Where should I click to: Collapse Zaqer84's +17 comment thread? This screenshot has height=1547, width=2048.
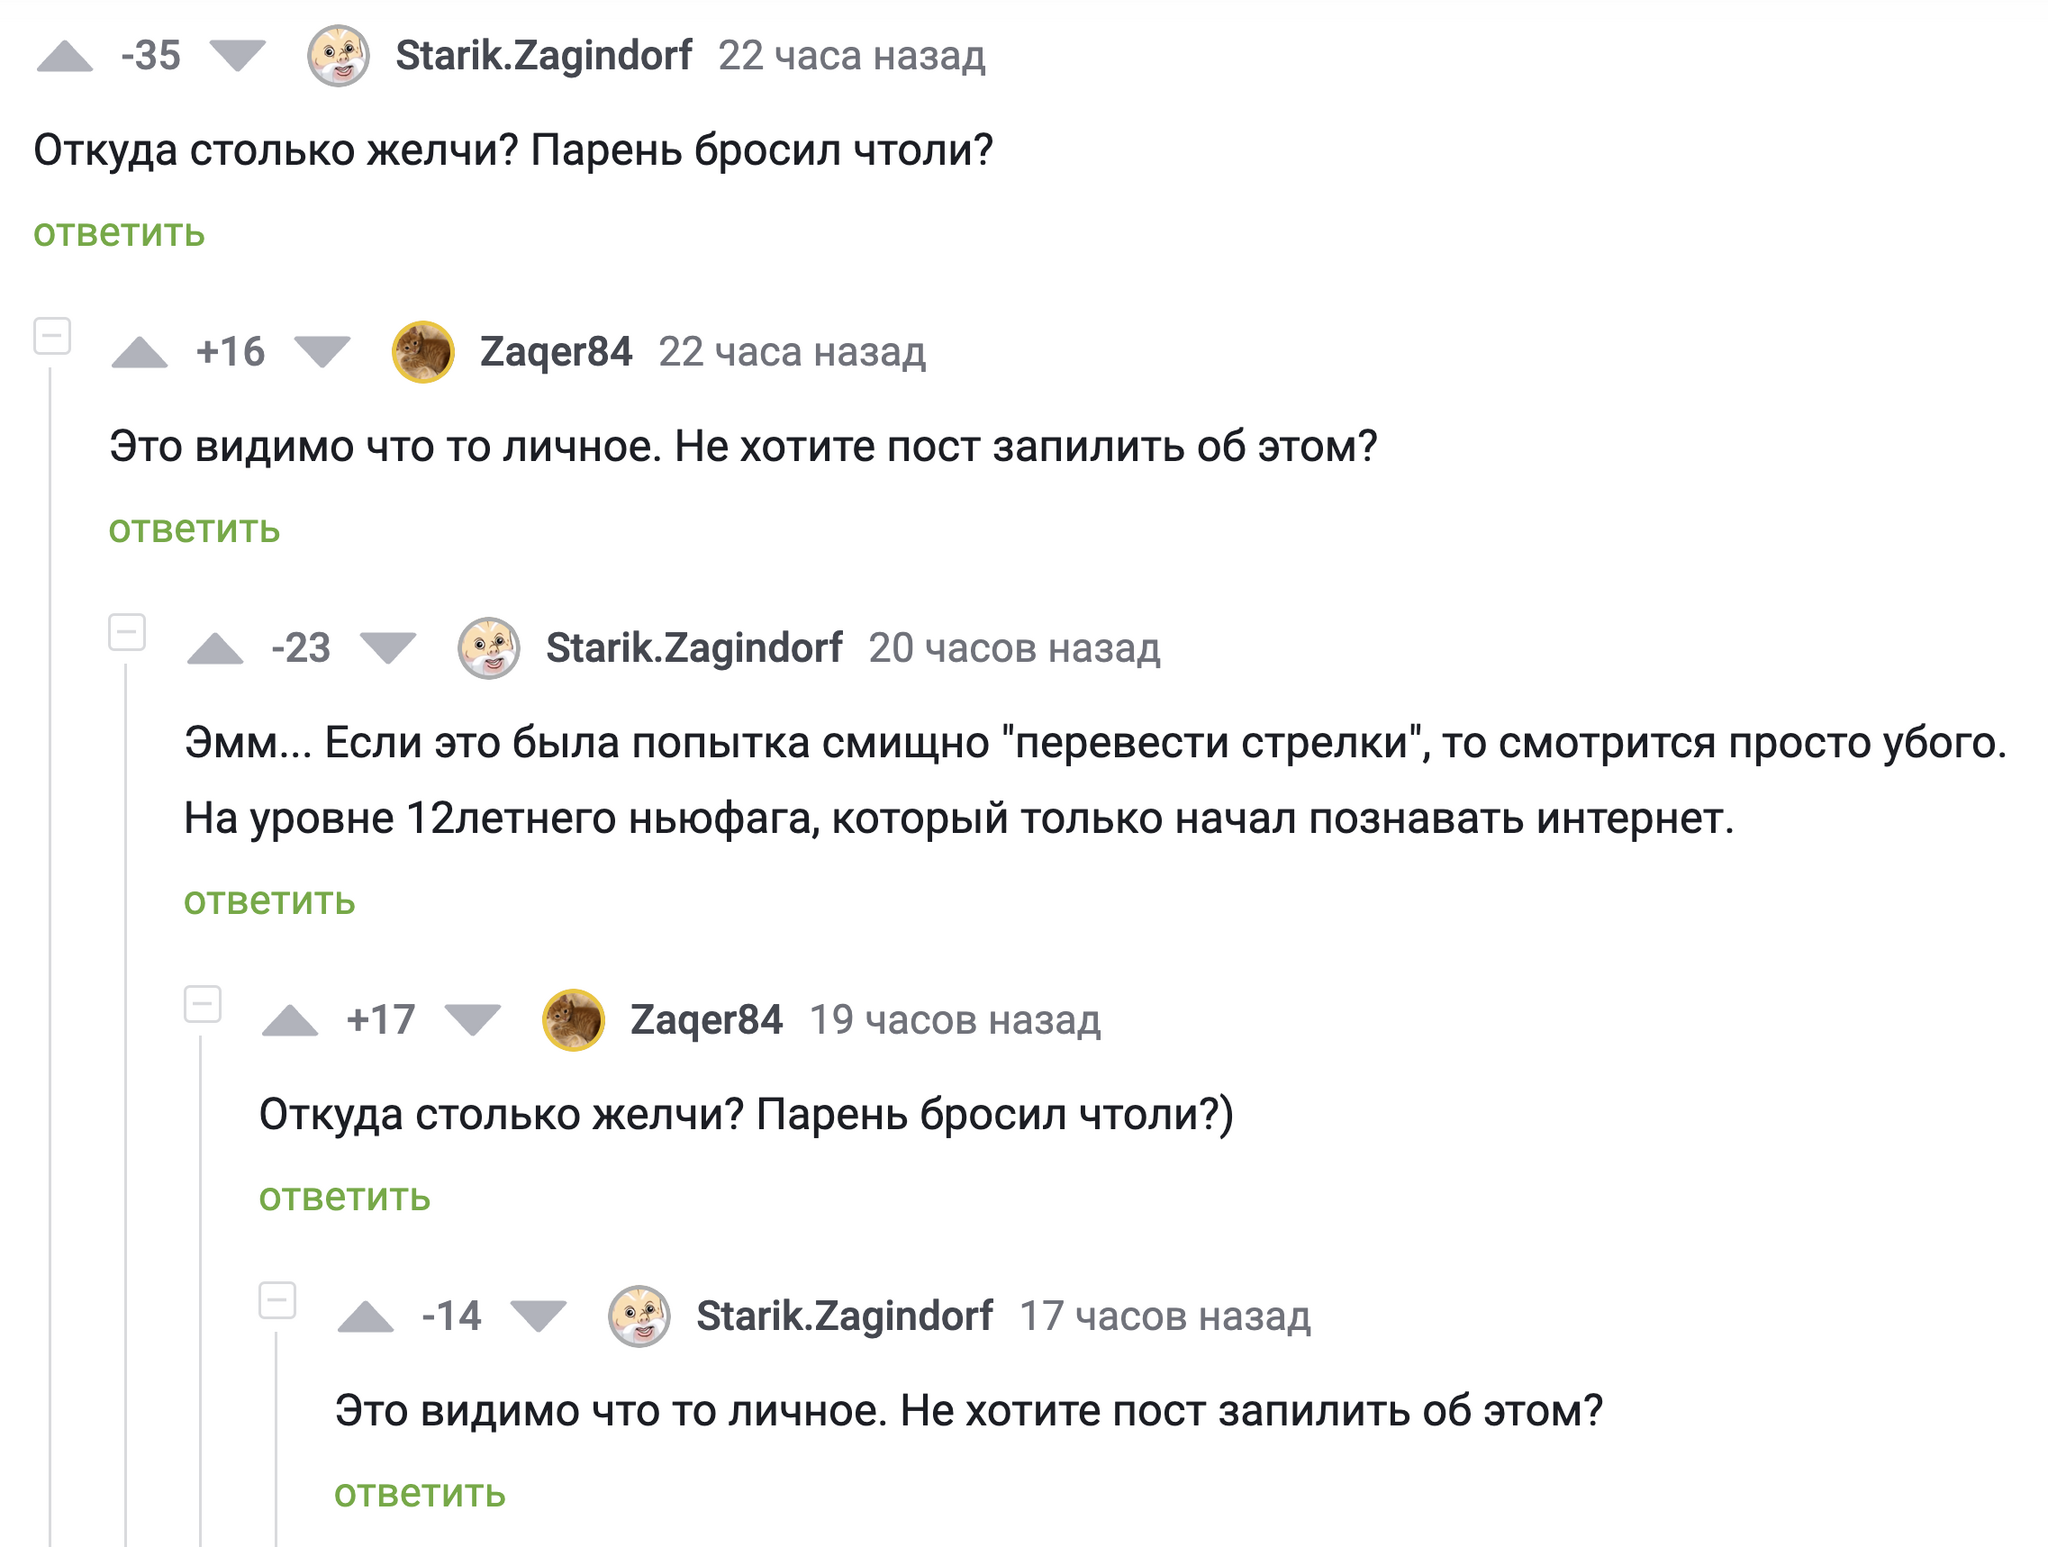pos(203,1004)
